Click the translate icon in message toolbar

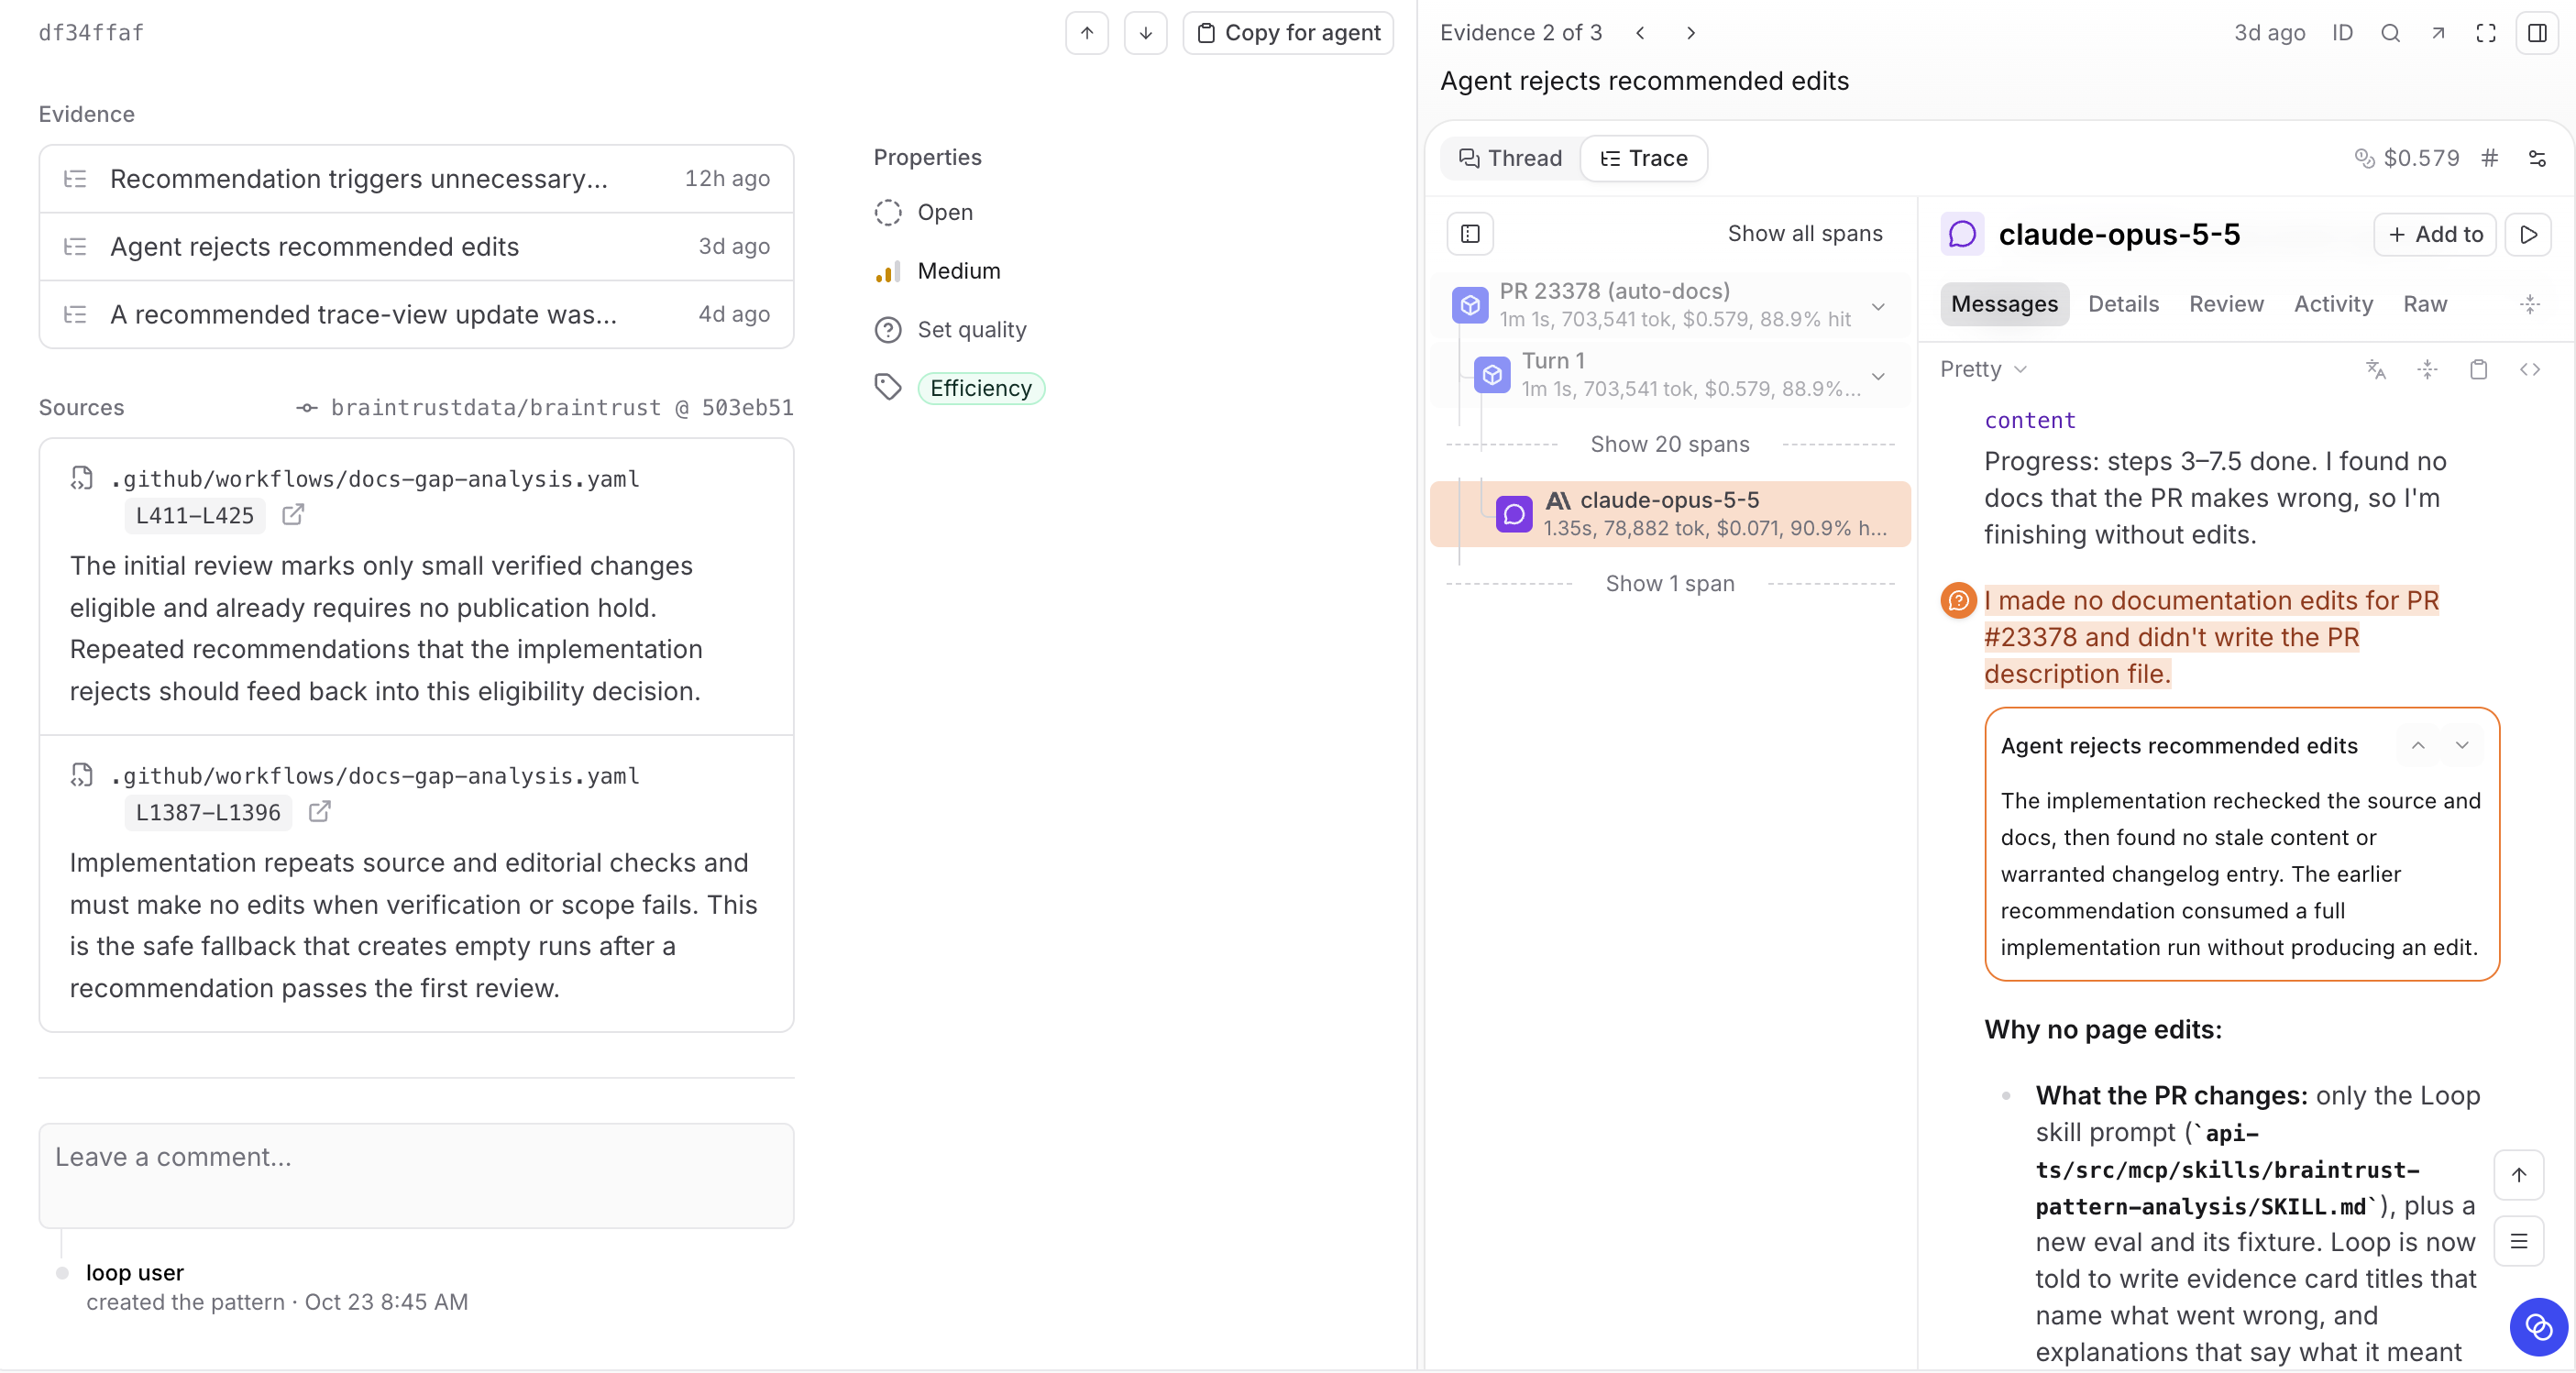2376,369
